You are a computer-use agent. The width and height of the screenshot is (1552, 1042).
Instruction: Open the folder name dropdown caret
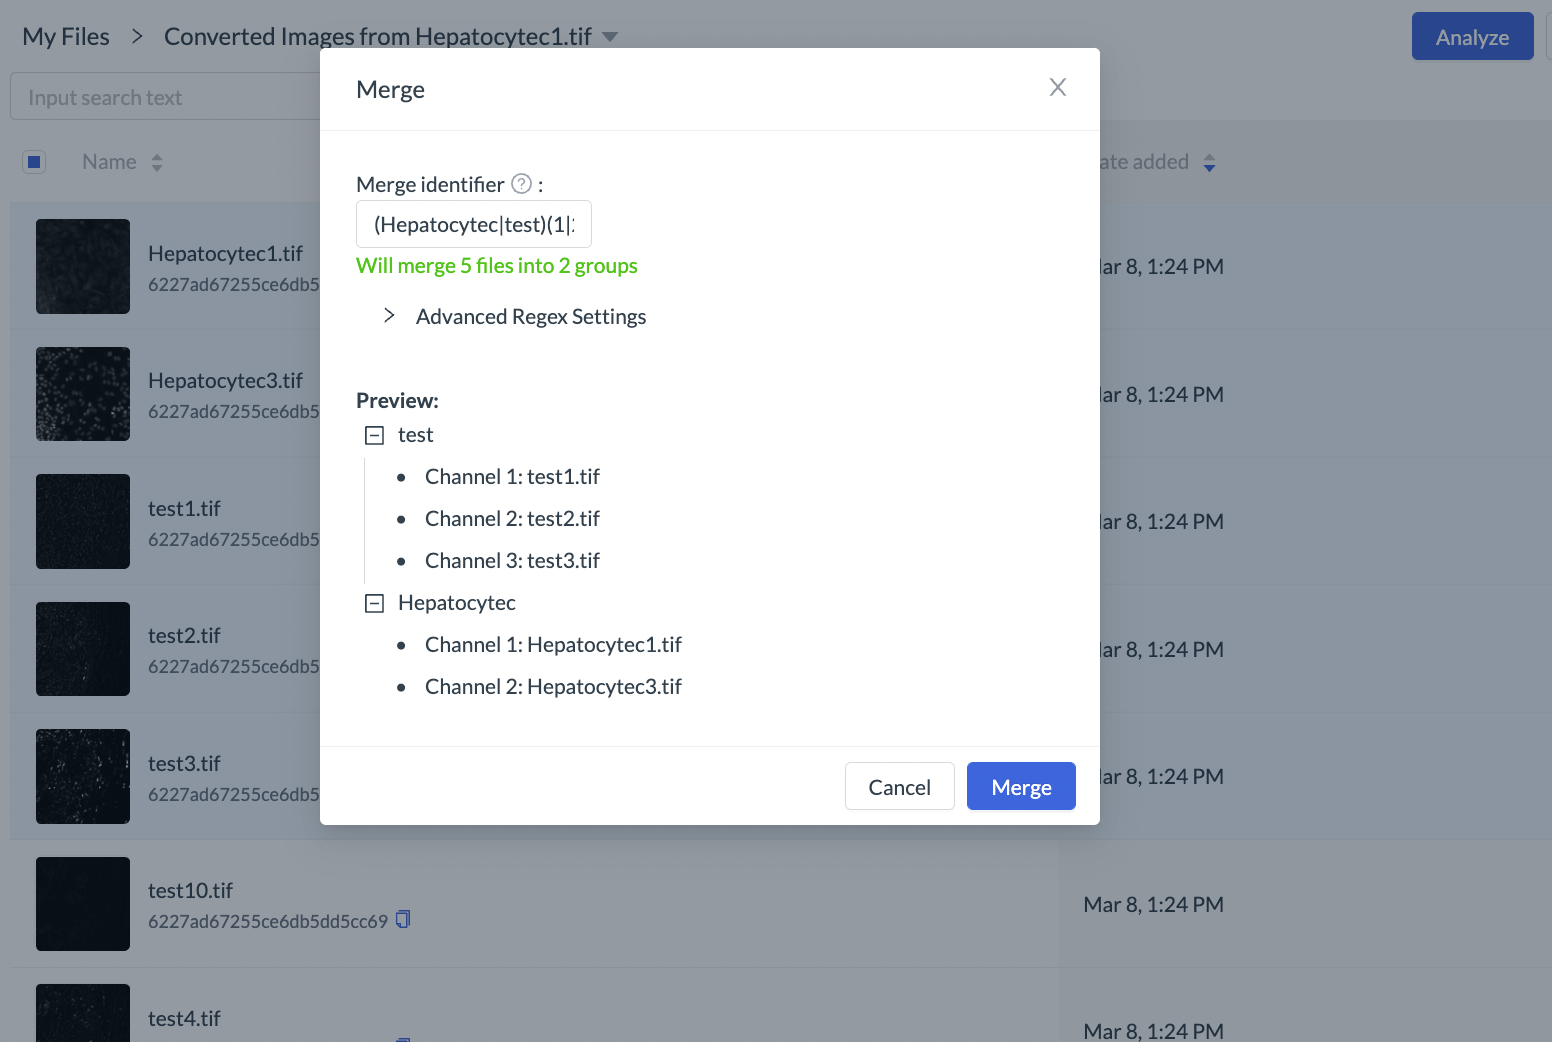click(610, 37)
